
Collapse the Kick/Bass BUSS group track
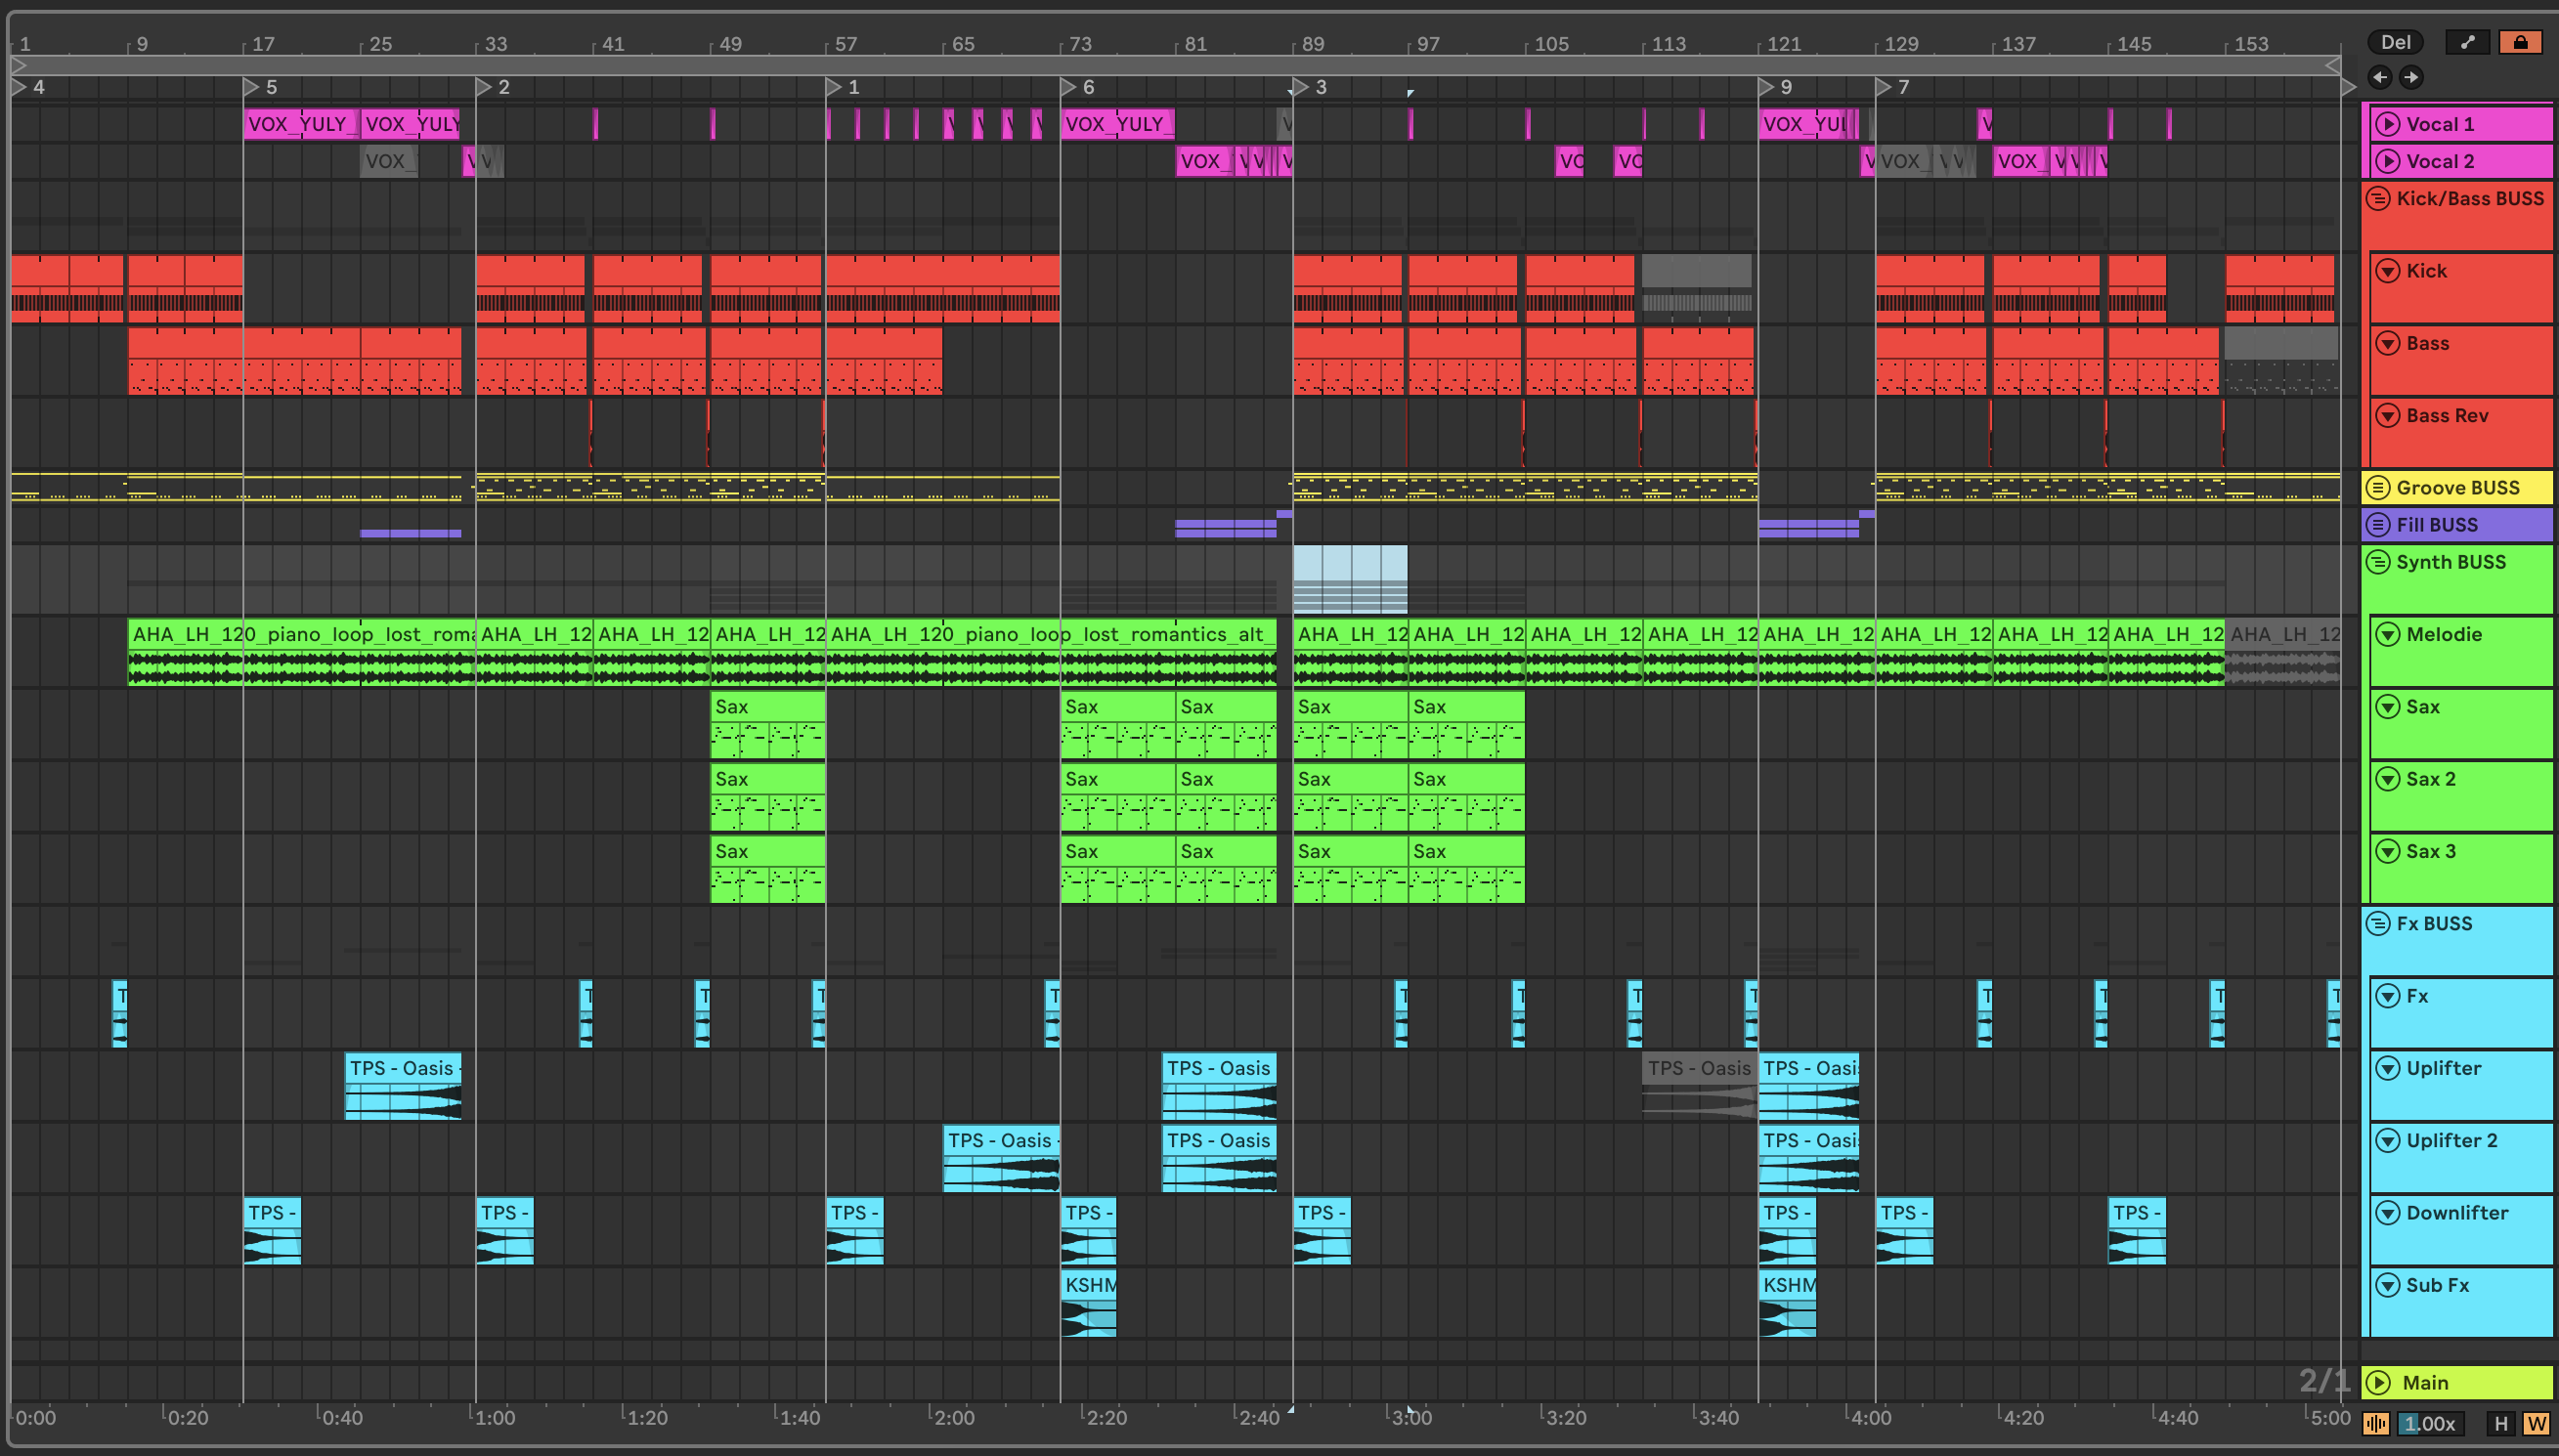tap(2378, 198)
